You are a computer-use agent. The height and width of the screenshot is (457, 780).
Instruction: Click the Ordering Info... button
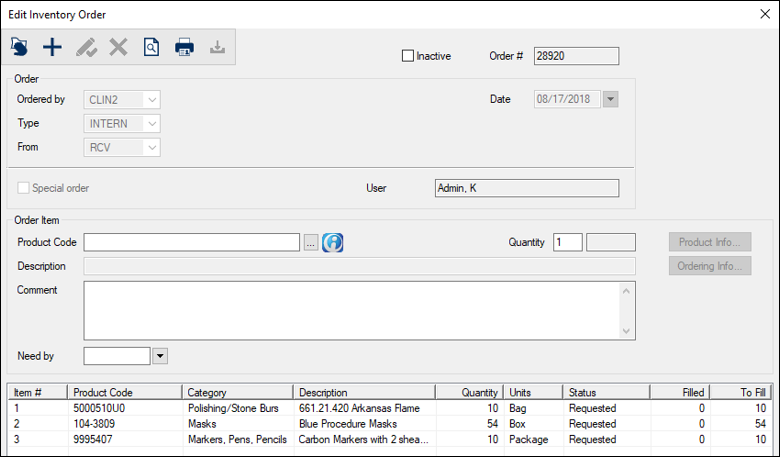point(709,266)
